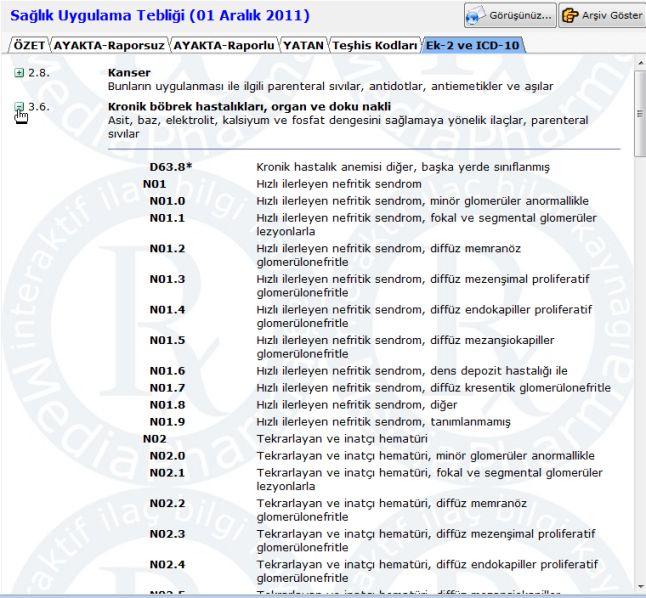Image resolution: width=646 pixels, height=598 pixels.
Task: Go to the YATAN tab
Action: click(301, 45)
